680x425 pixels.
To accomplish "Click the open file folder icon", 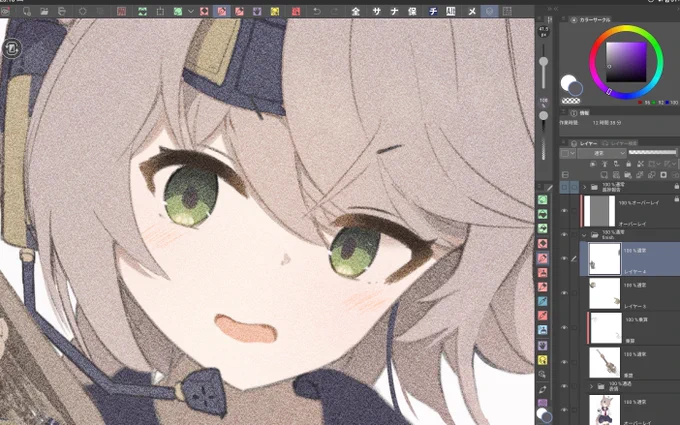I will point(44,11).
